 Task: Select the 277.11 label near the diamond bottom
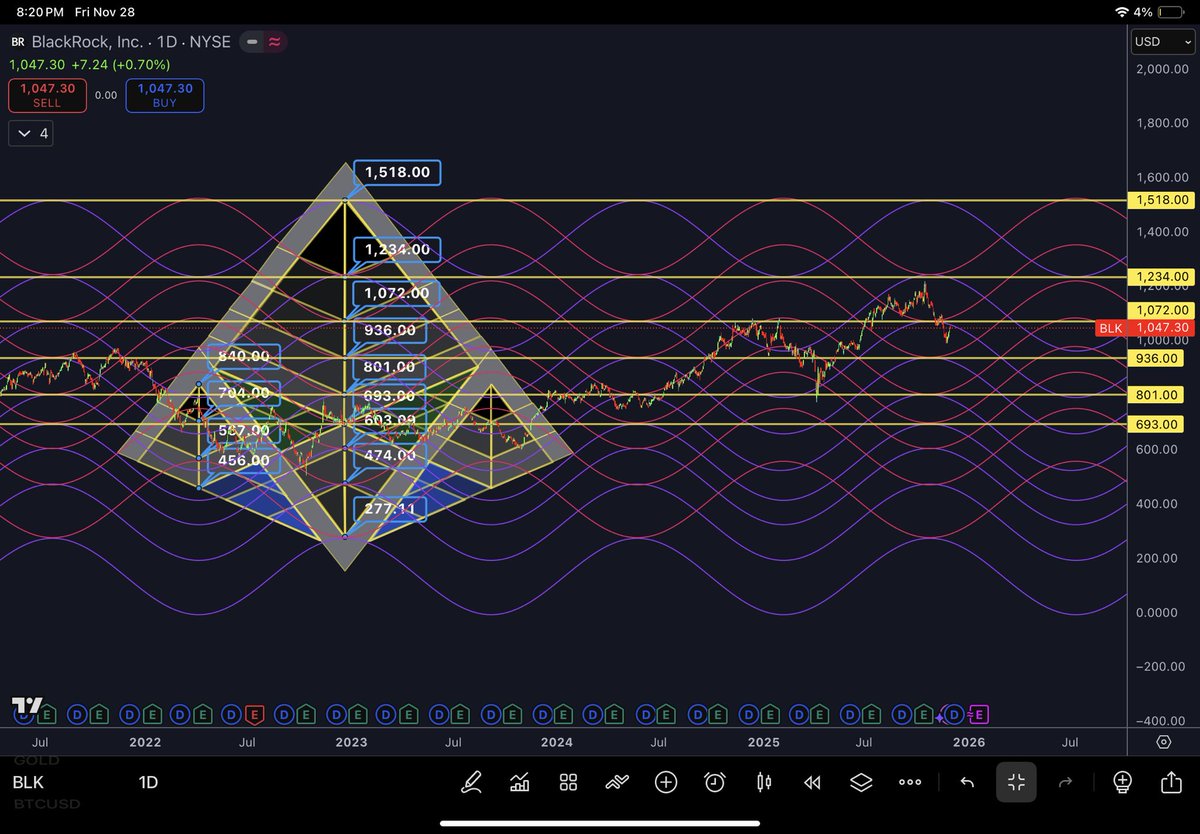[391, 509]
